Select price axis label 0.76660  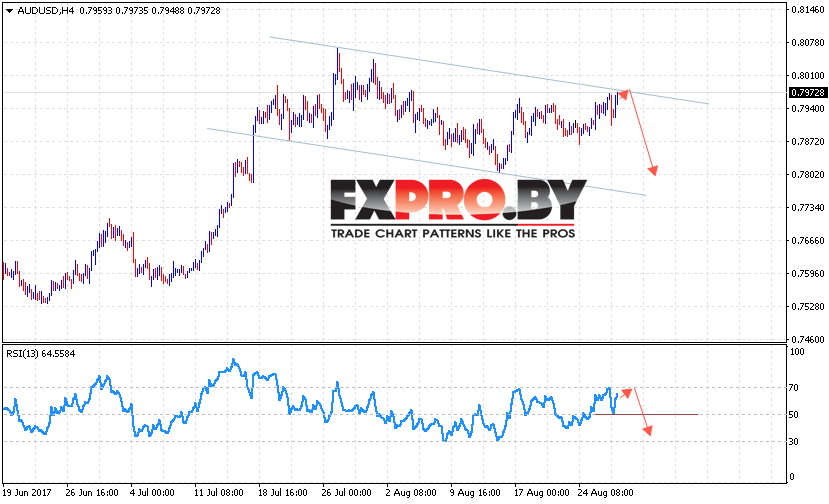807,241
